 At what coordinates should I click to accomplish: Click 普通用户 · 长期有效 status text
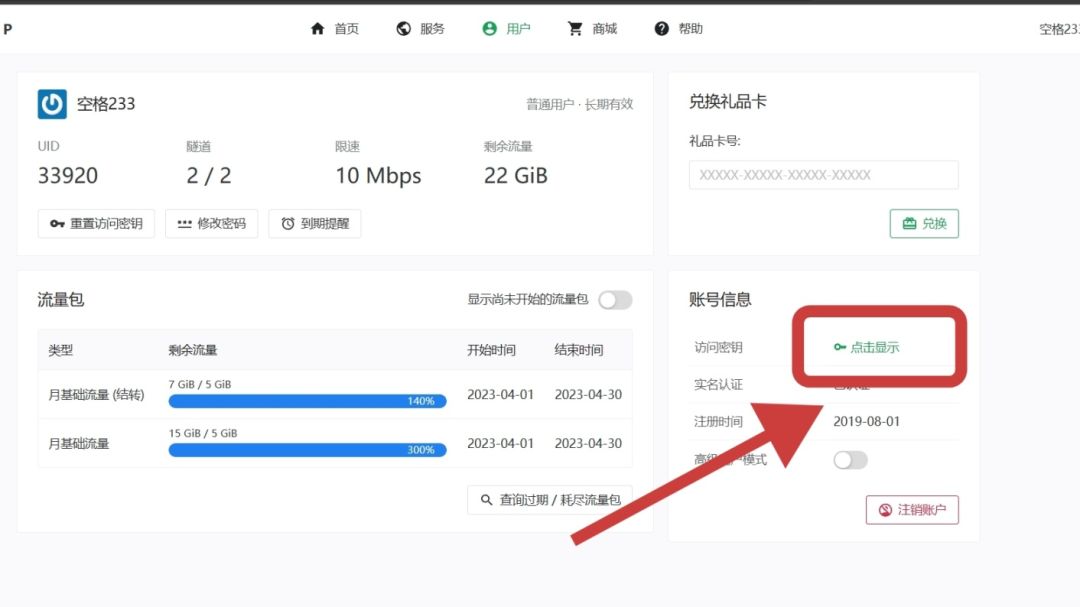tap(580, 105)
